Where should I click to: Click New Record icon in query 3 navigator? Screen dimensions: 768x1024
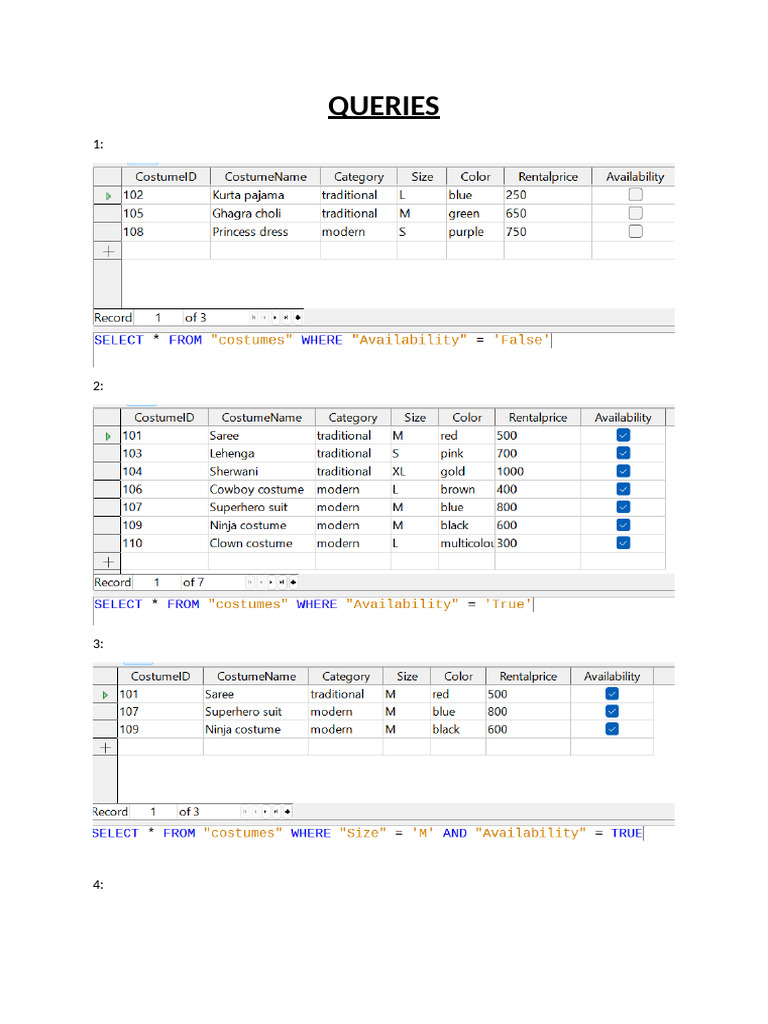(287, 812)
